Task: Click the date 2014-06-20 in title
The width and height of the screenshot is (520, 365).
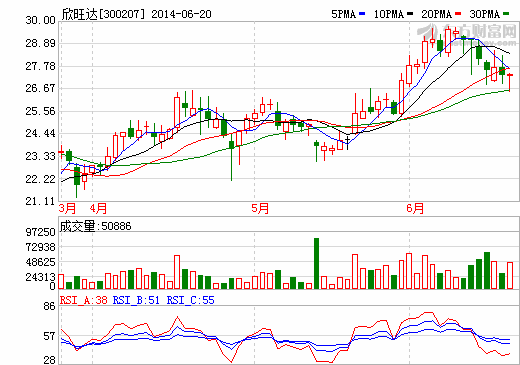Action: (181, 14)
